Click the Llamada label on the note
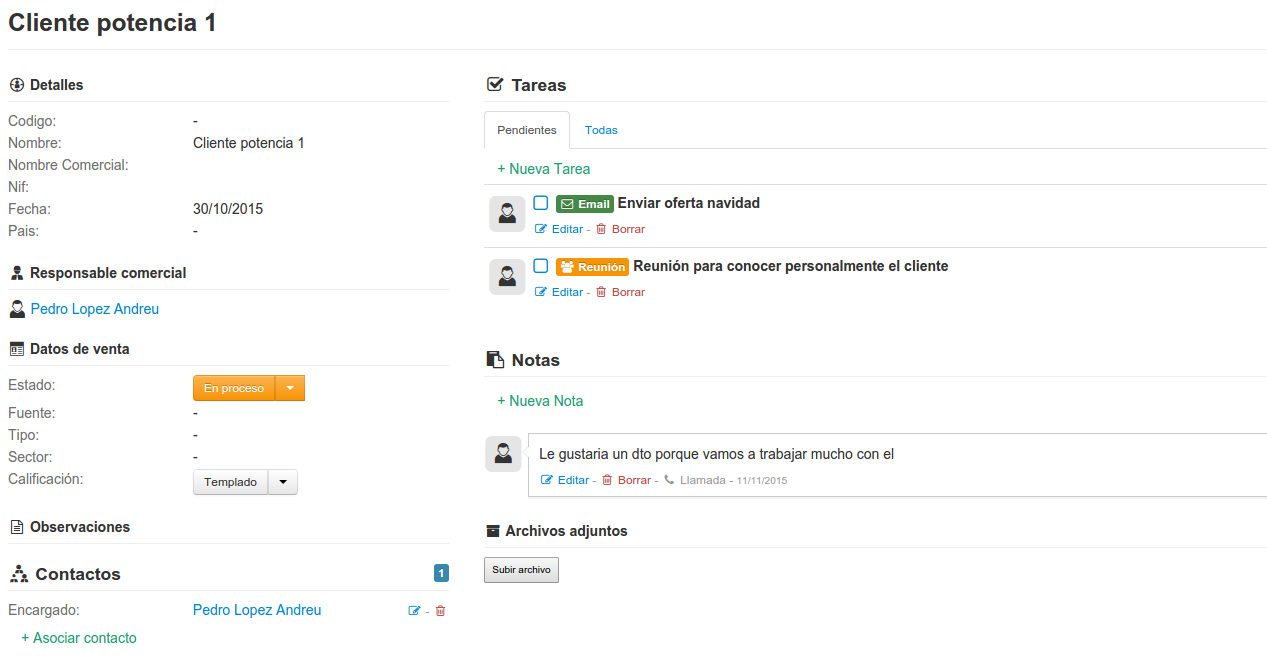Image resolution: width=1267 pixels, height=658 pixels. (x=703, y=480)
